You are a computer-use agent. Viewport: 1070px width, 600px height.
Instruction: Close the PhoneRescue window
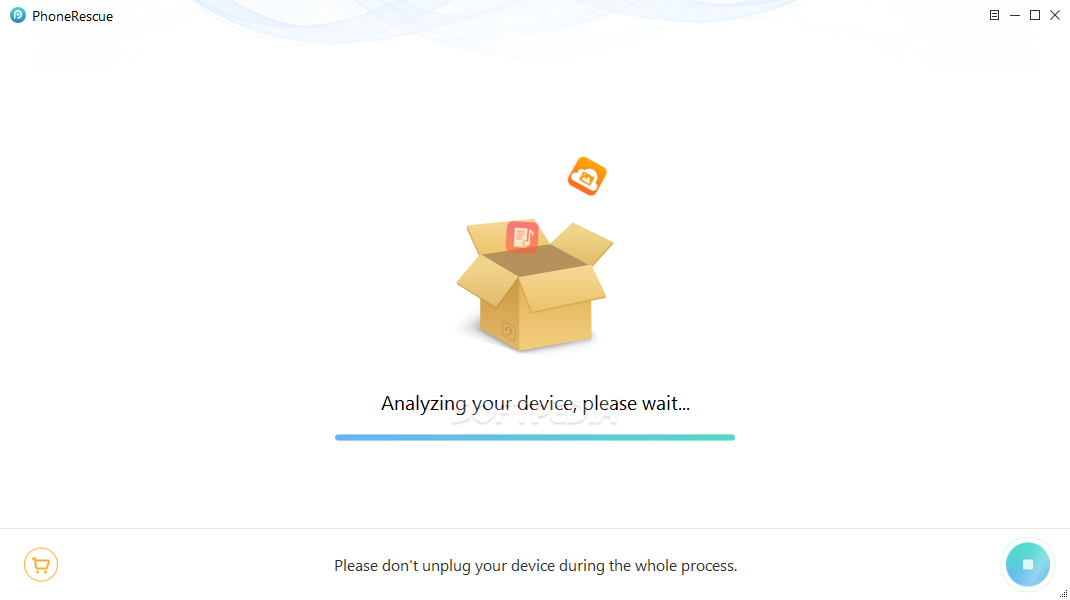1055,15
